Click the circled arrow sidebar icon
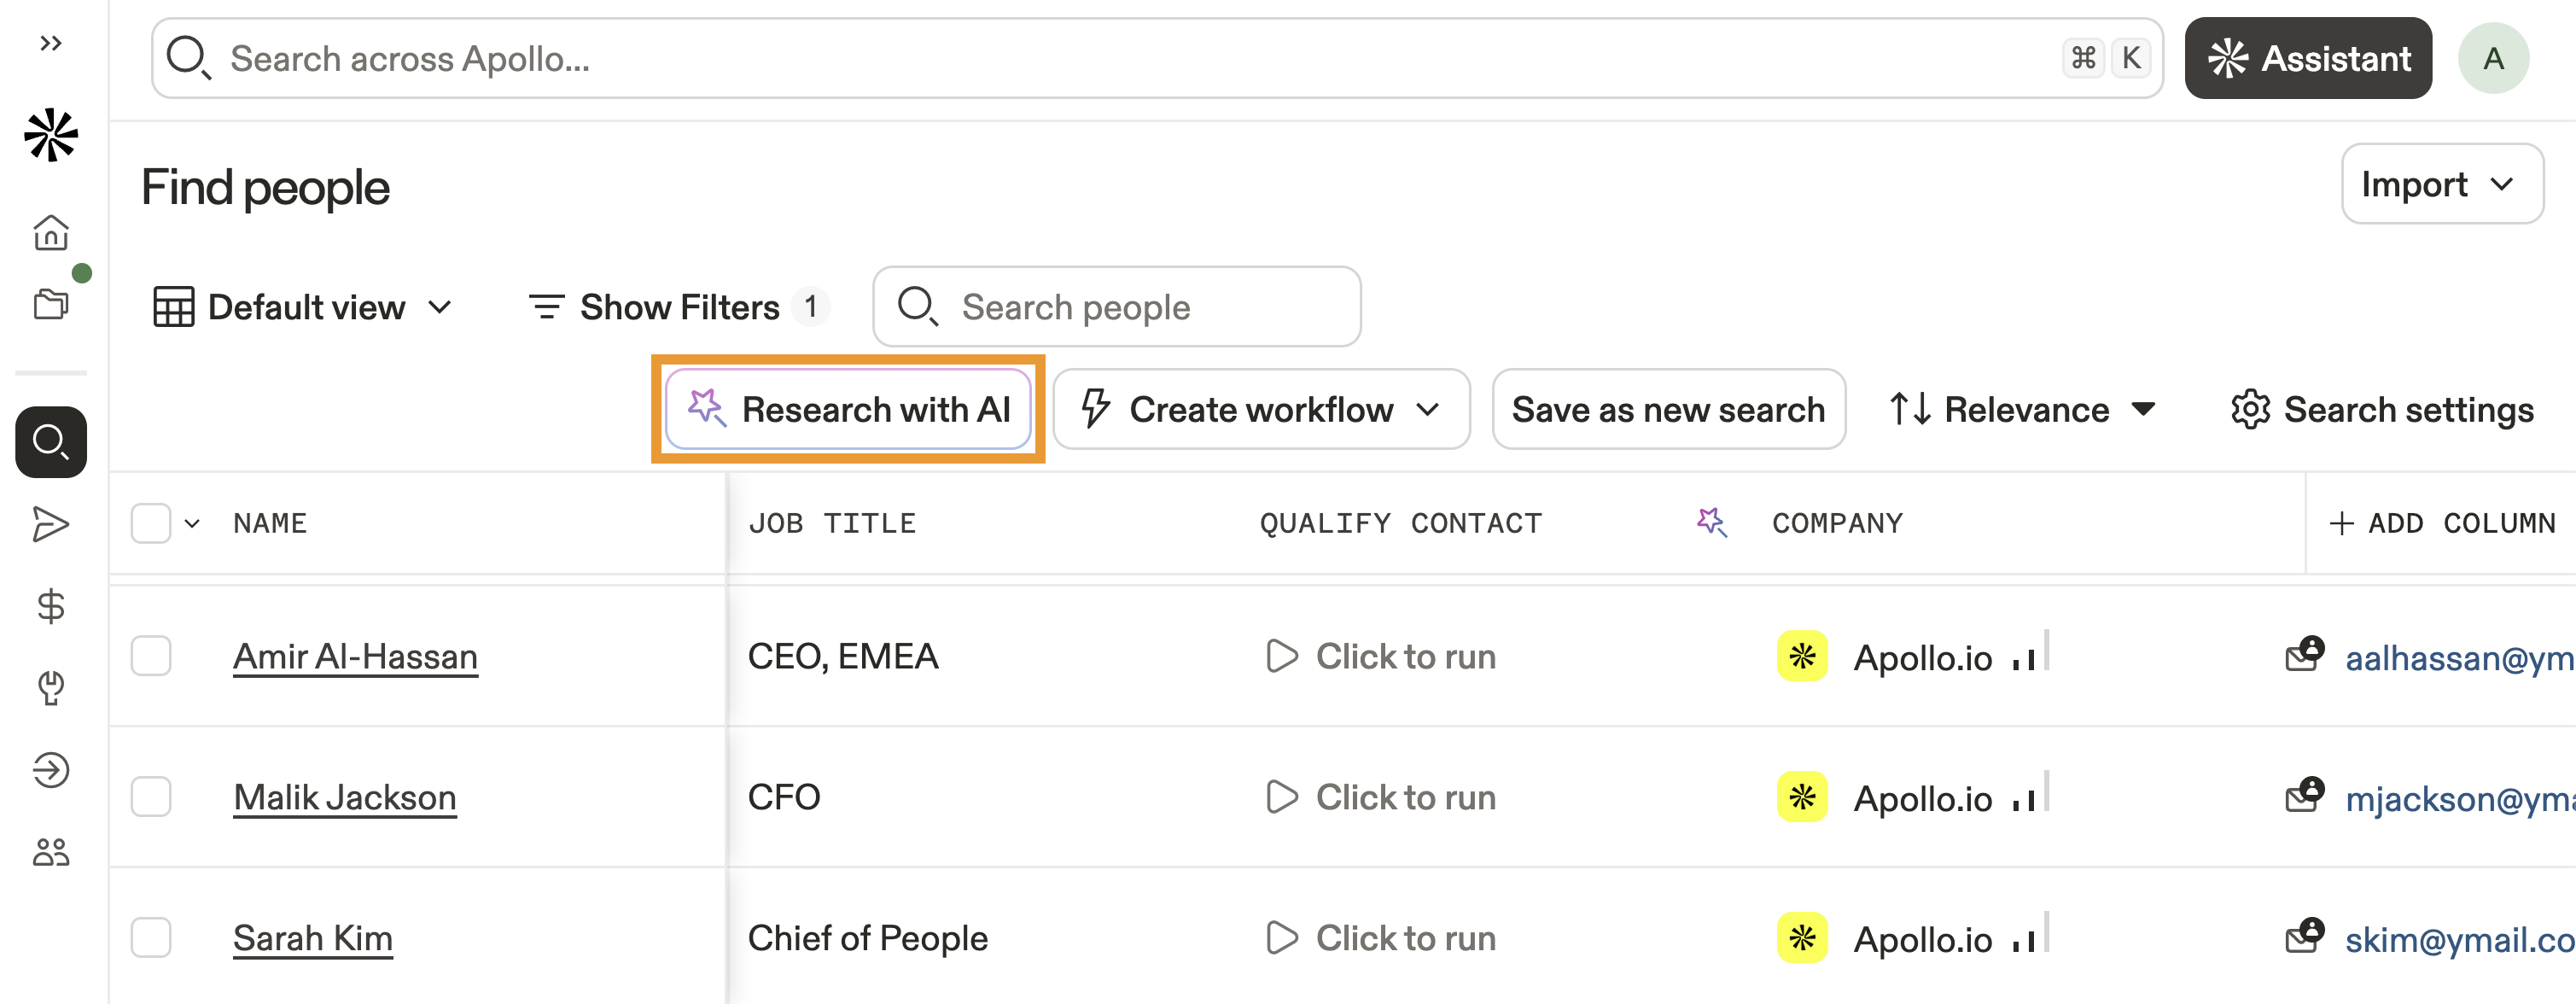This screenshot has height=1004, width=2576. tap(51, 770)
